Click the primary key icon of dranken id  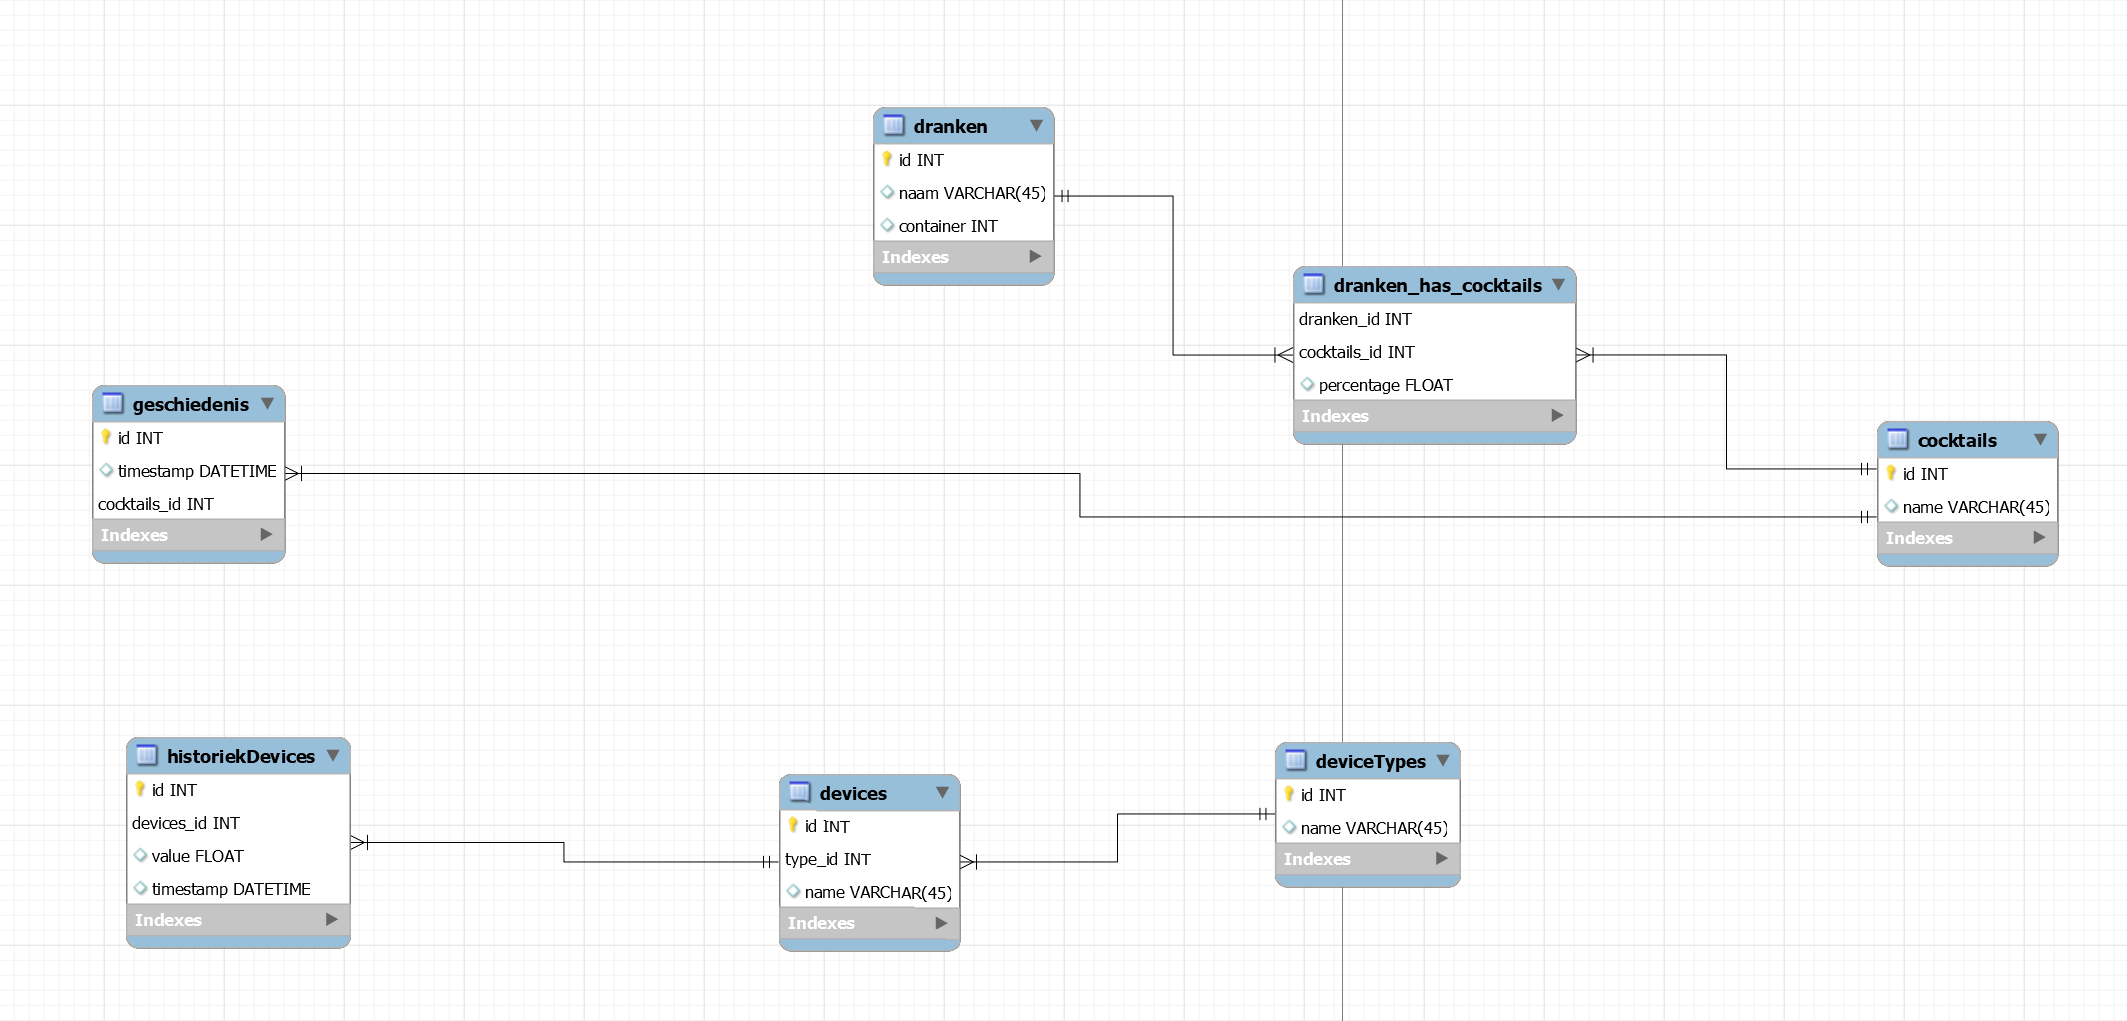click(x=887, y=159)
